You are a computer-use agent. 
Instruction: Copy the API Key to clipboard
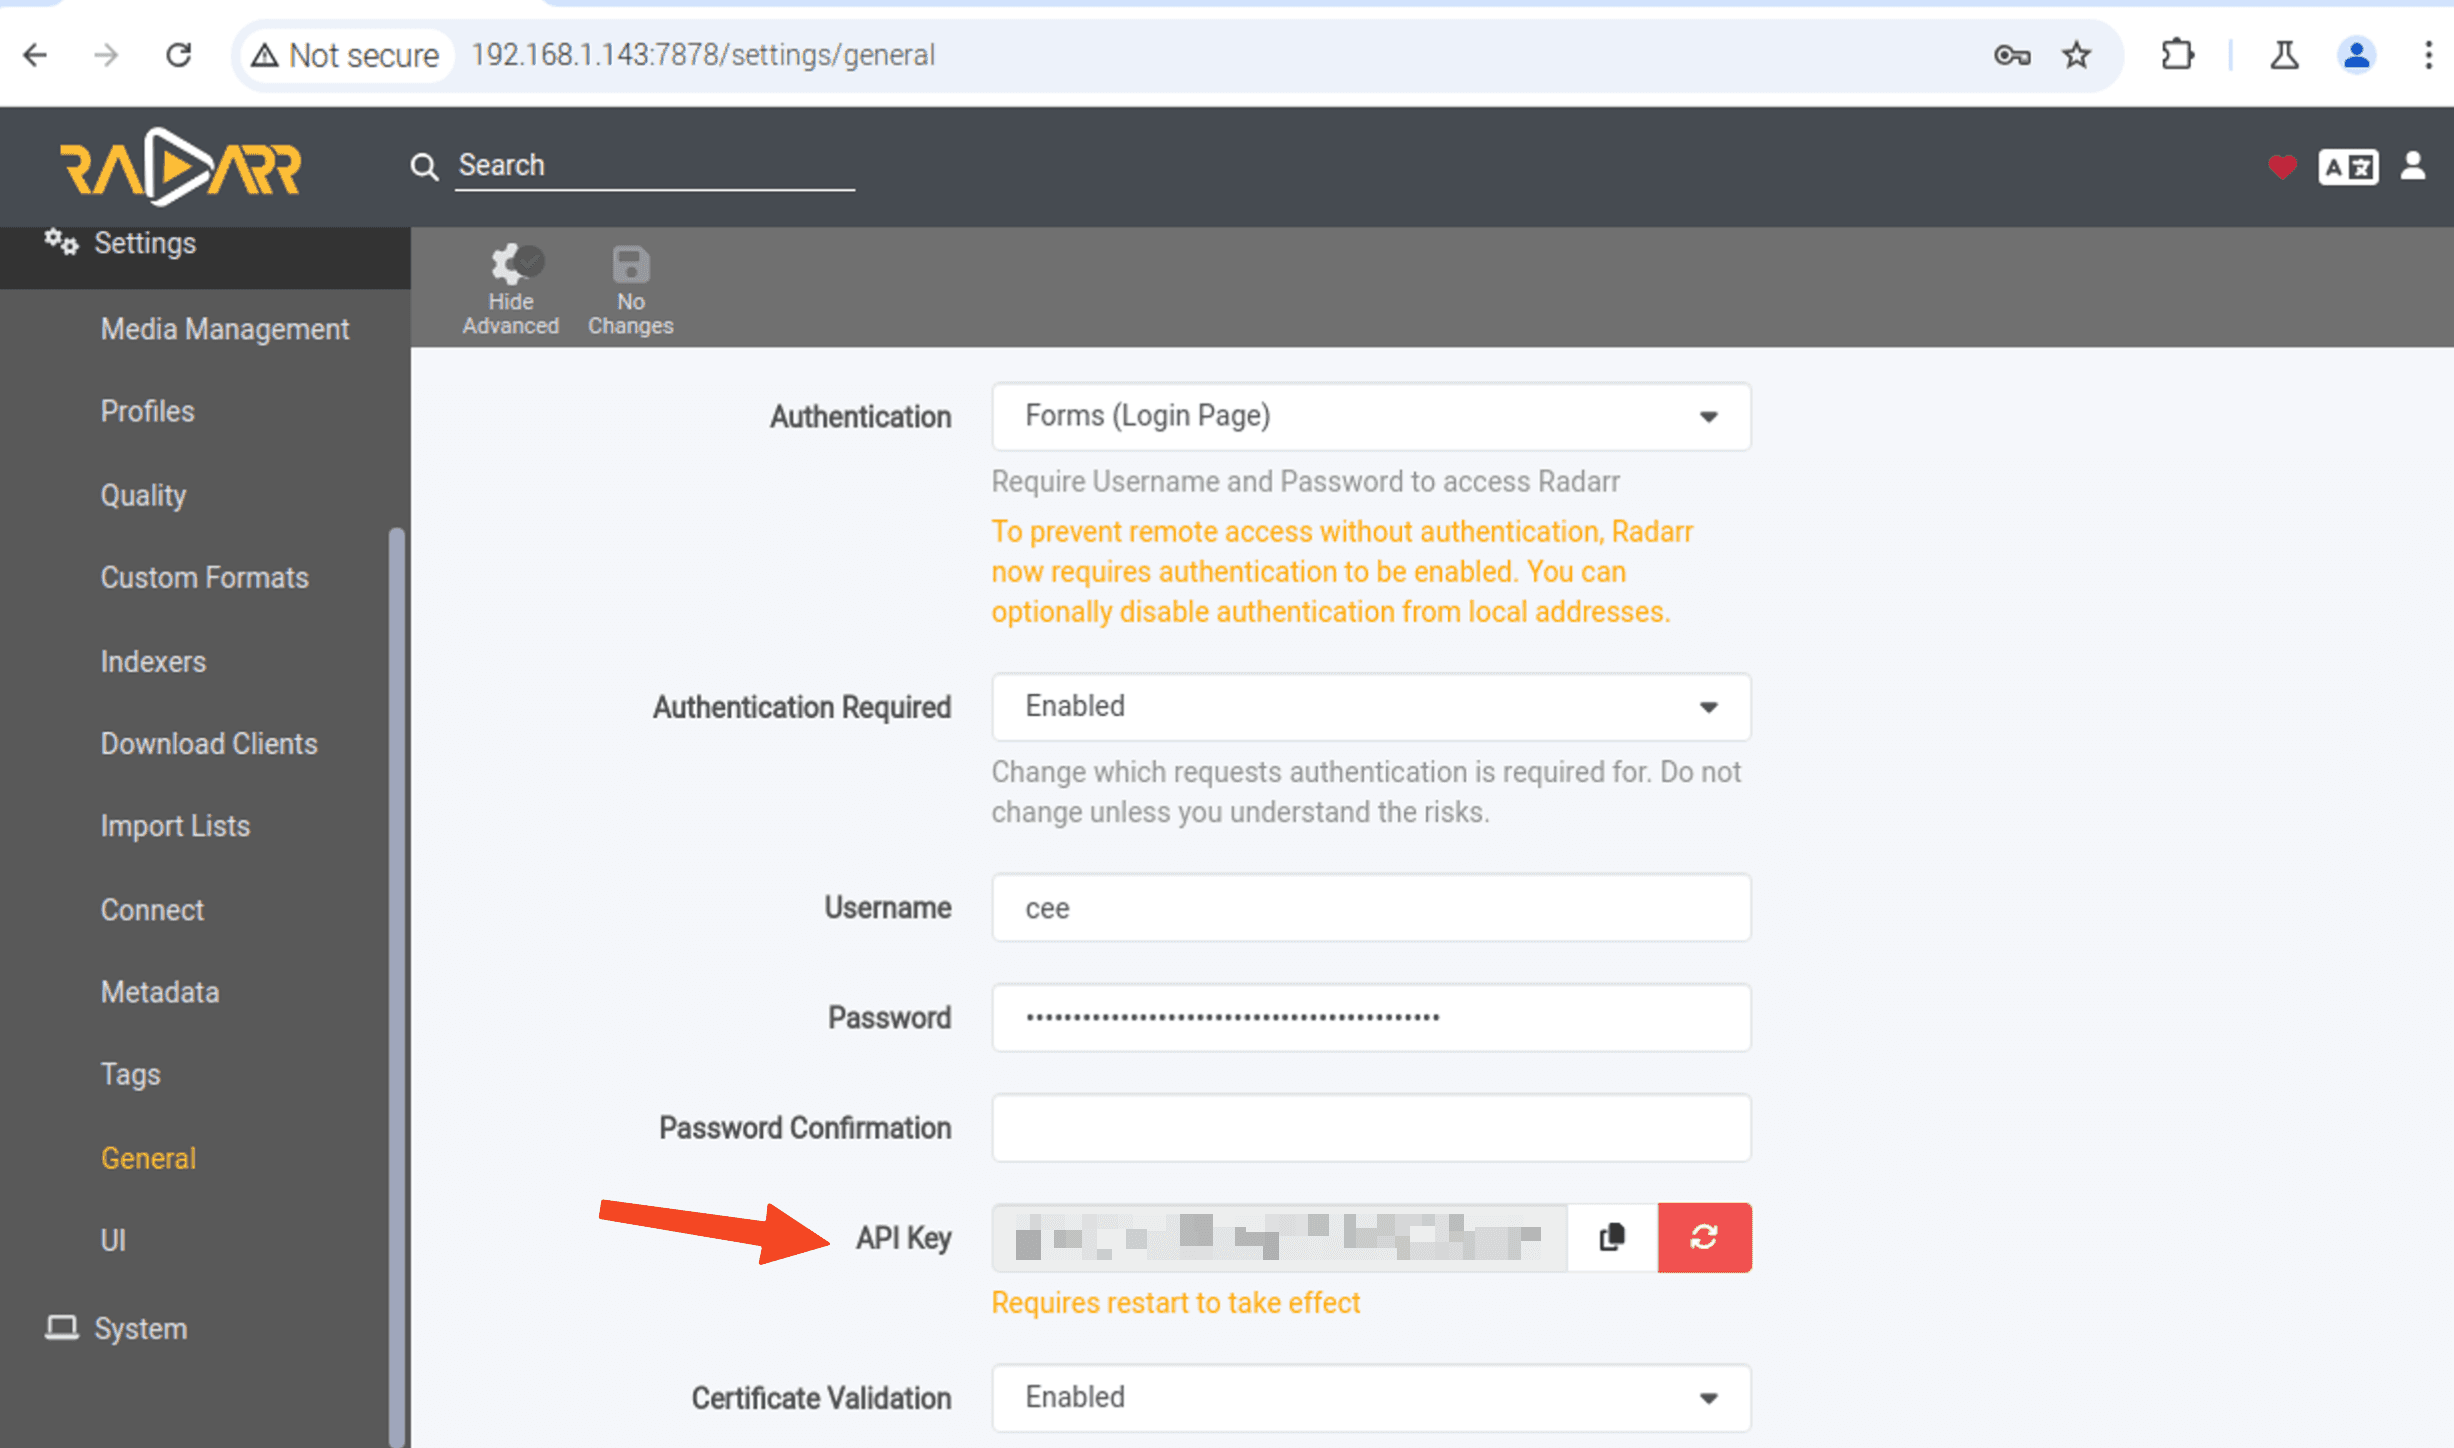(x=1612, y=1237)
